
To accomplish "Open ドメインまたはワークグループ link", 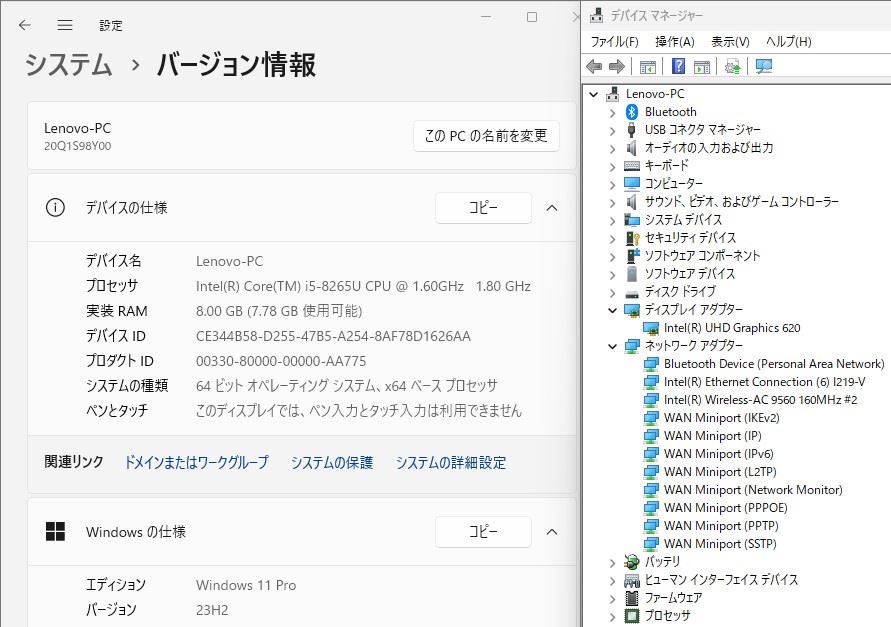I will point(197,462).
